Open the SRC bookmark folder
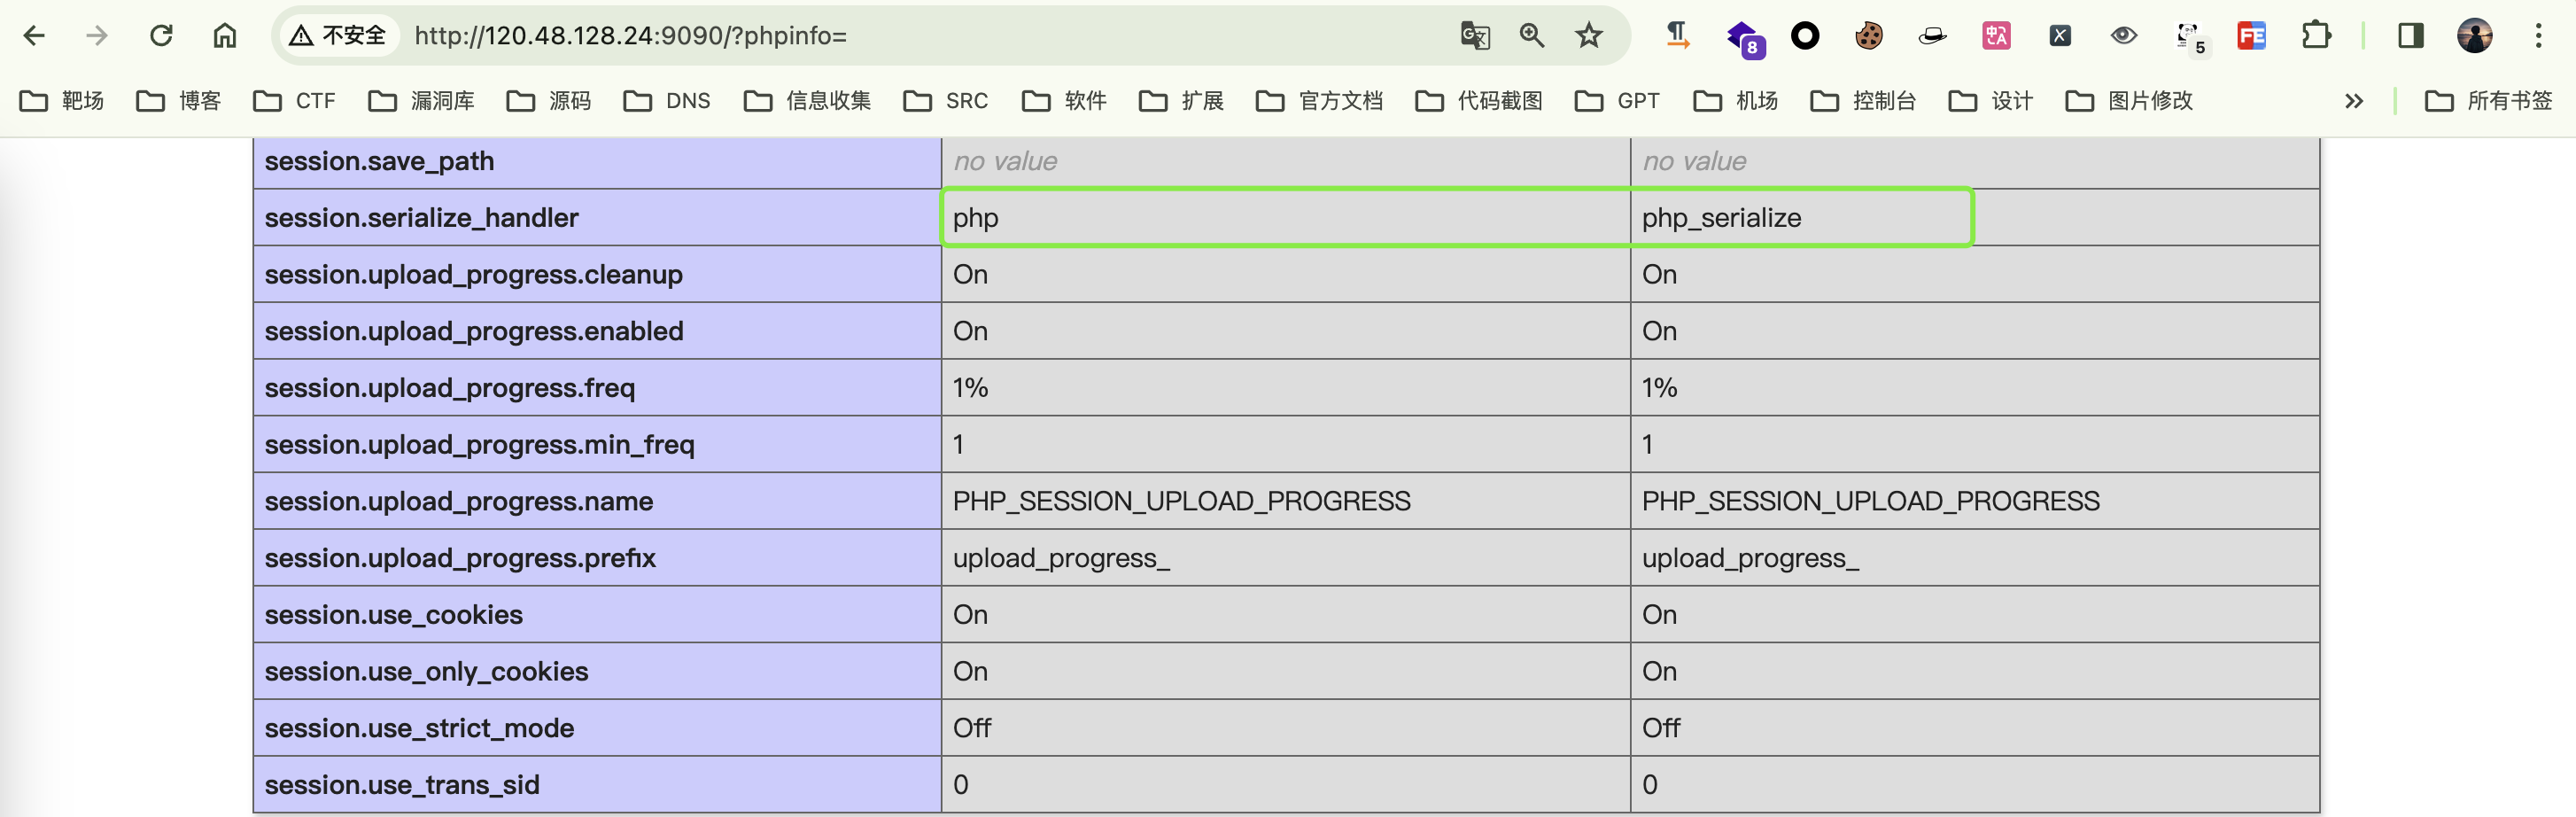This screenshot has height=817, width=2576. pos(946,101)
